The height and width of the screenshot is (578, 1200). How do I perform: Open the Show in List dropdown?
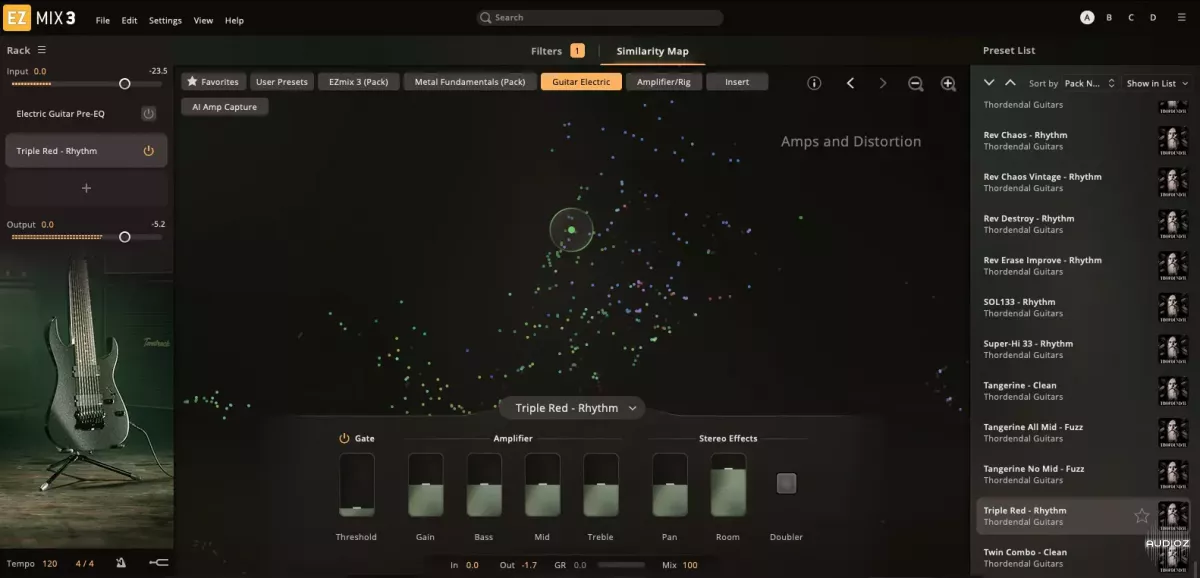point(1156,83)
